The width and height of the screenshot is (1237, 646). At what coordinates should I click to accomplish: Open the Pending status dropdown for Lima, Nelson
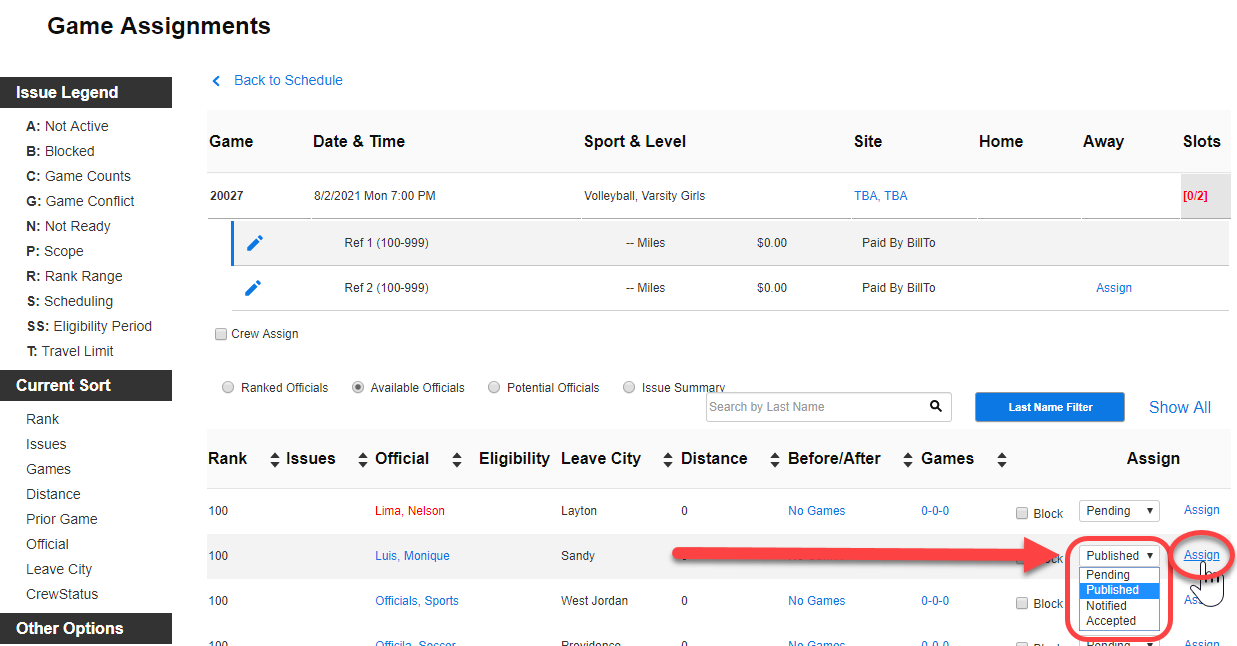pos(1118,510)
